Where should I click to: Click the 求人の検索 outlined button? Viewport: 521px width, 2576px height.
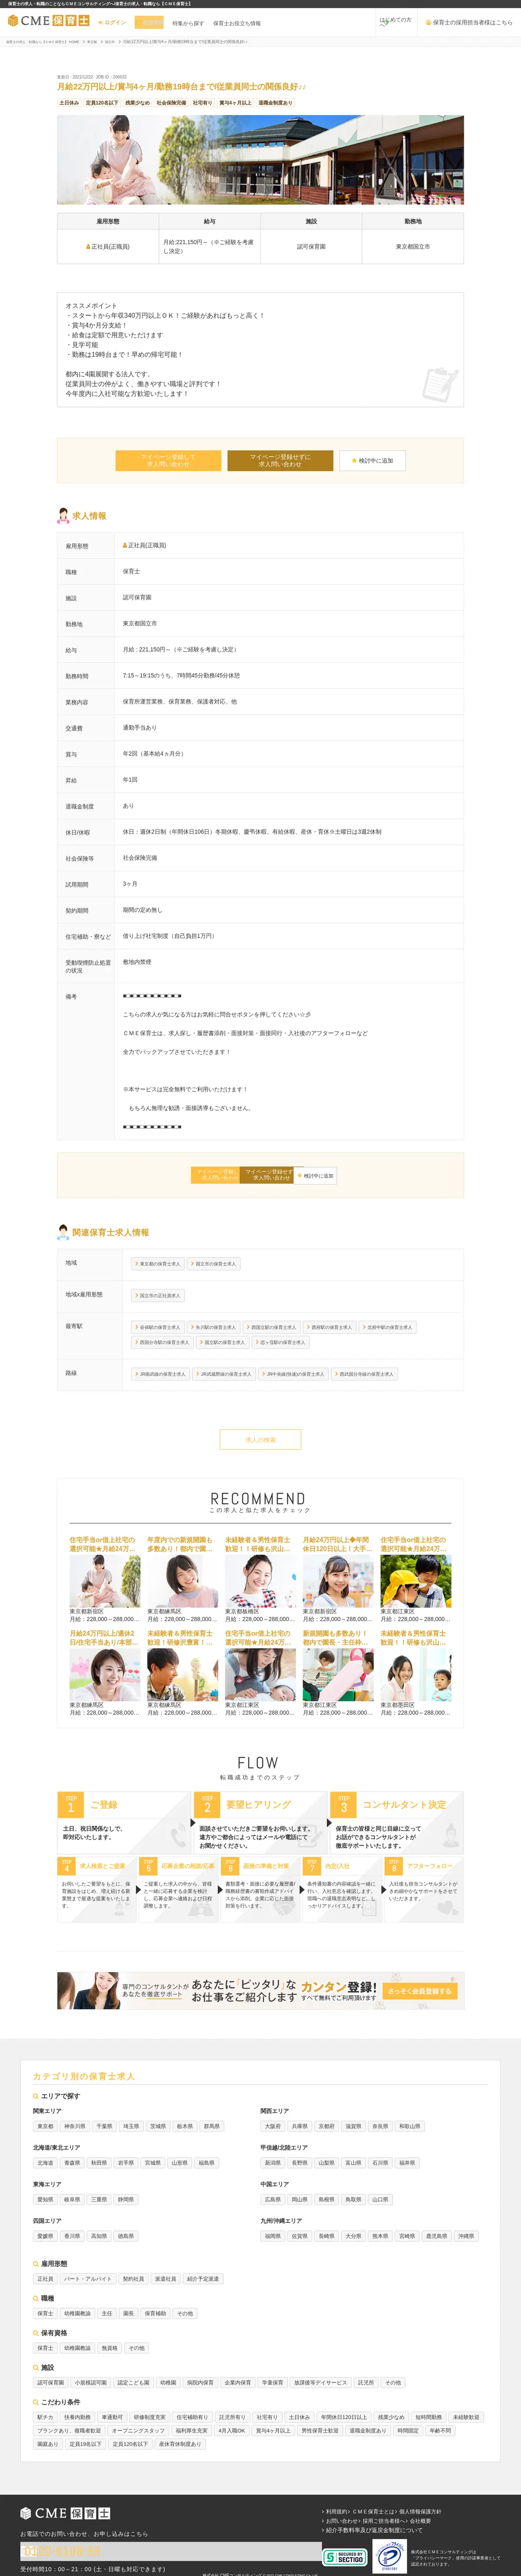tap(260, 1440)
